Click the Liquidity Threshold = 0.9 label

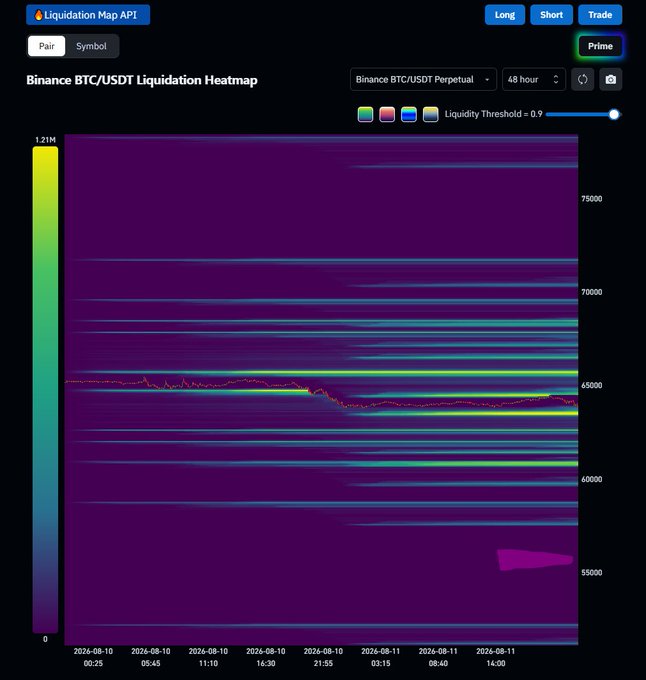coord(493,114)
